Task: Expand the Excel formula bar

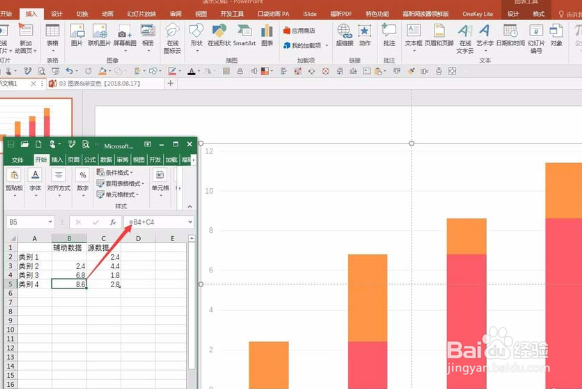Action: coord(190,222)
